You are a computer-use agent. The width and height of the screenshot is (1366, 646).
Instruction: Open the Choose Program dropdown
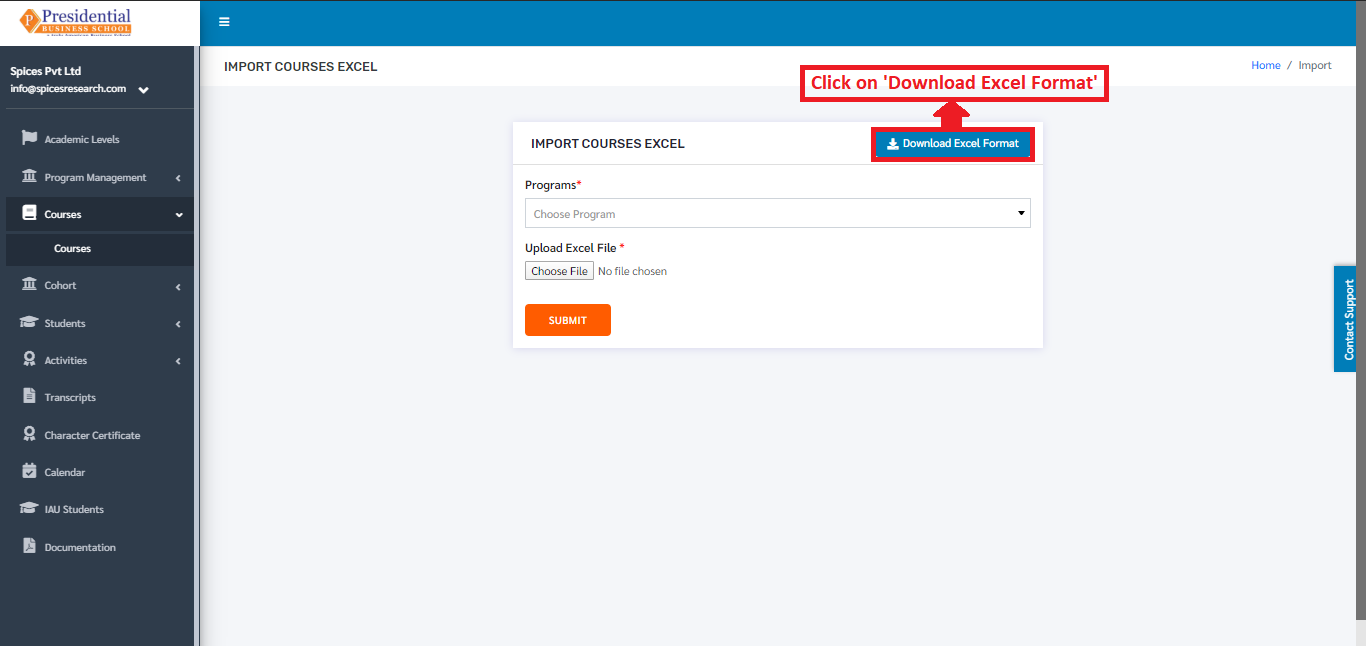click(777, 213)
